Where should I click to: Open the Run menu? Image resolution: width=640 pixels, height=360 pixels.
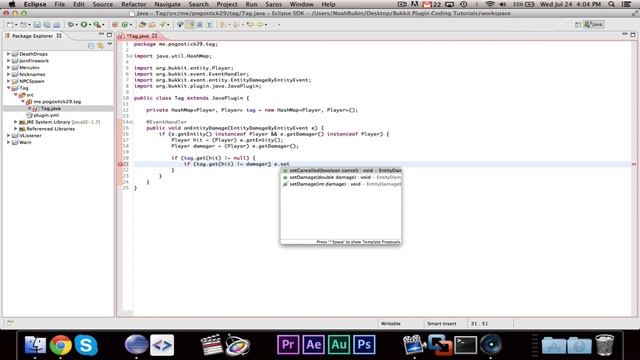(251, 4)
